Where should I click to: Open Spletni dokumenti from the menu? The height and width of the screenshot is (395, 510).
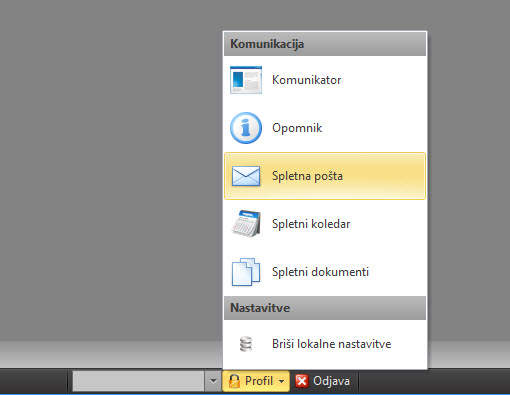click(325, 272)
